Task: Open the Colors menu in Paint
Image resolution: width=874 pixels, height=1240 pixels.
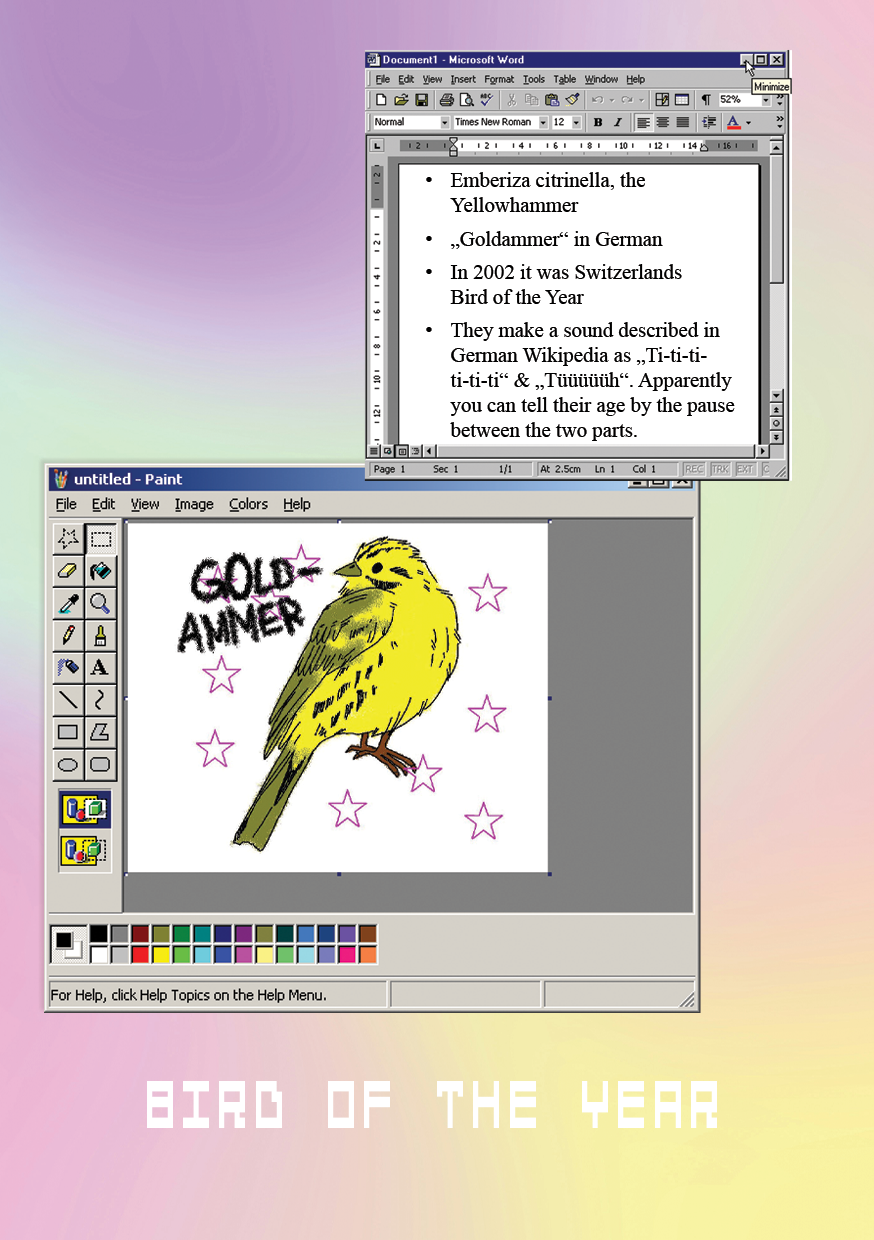Action: (248, 504)
